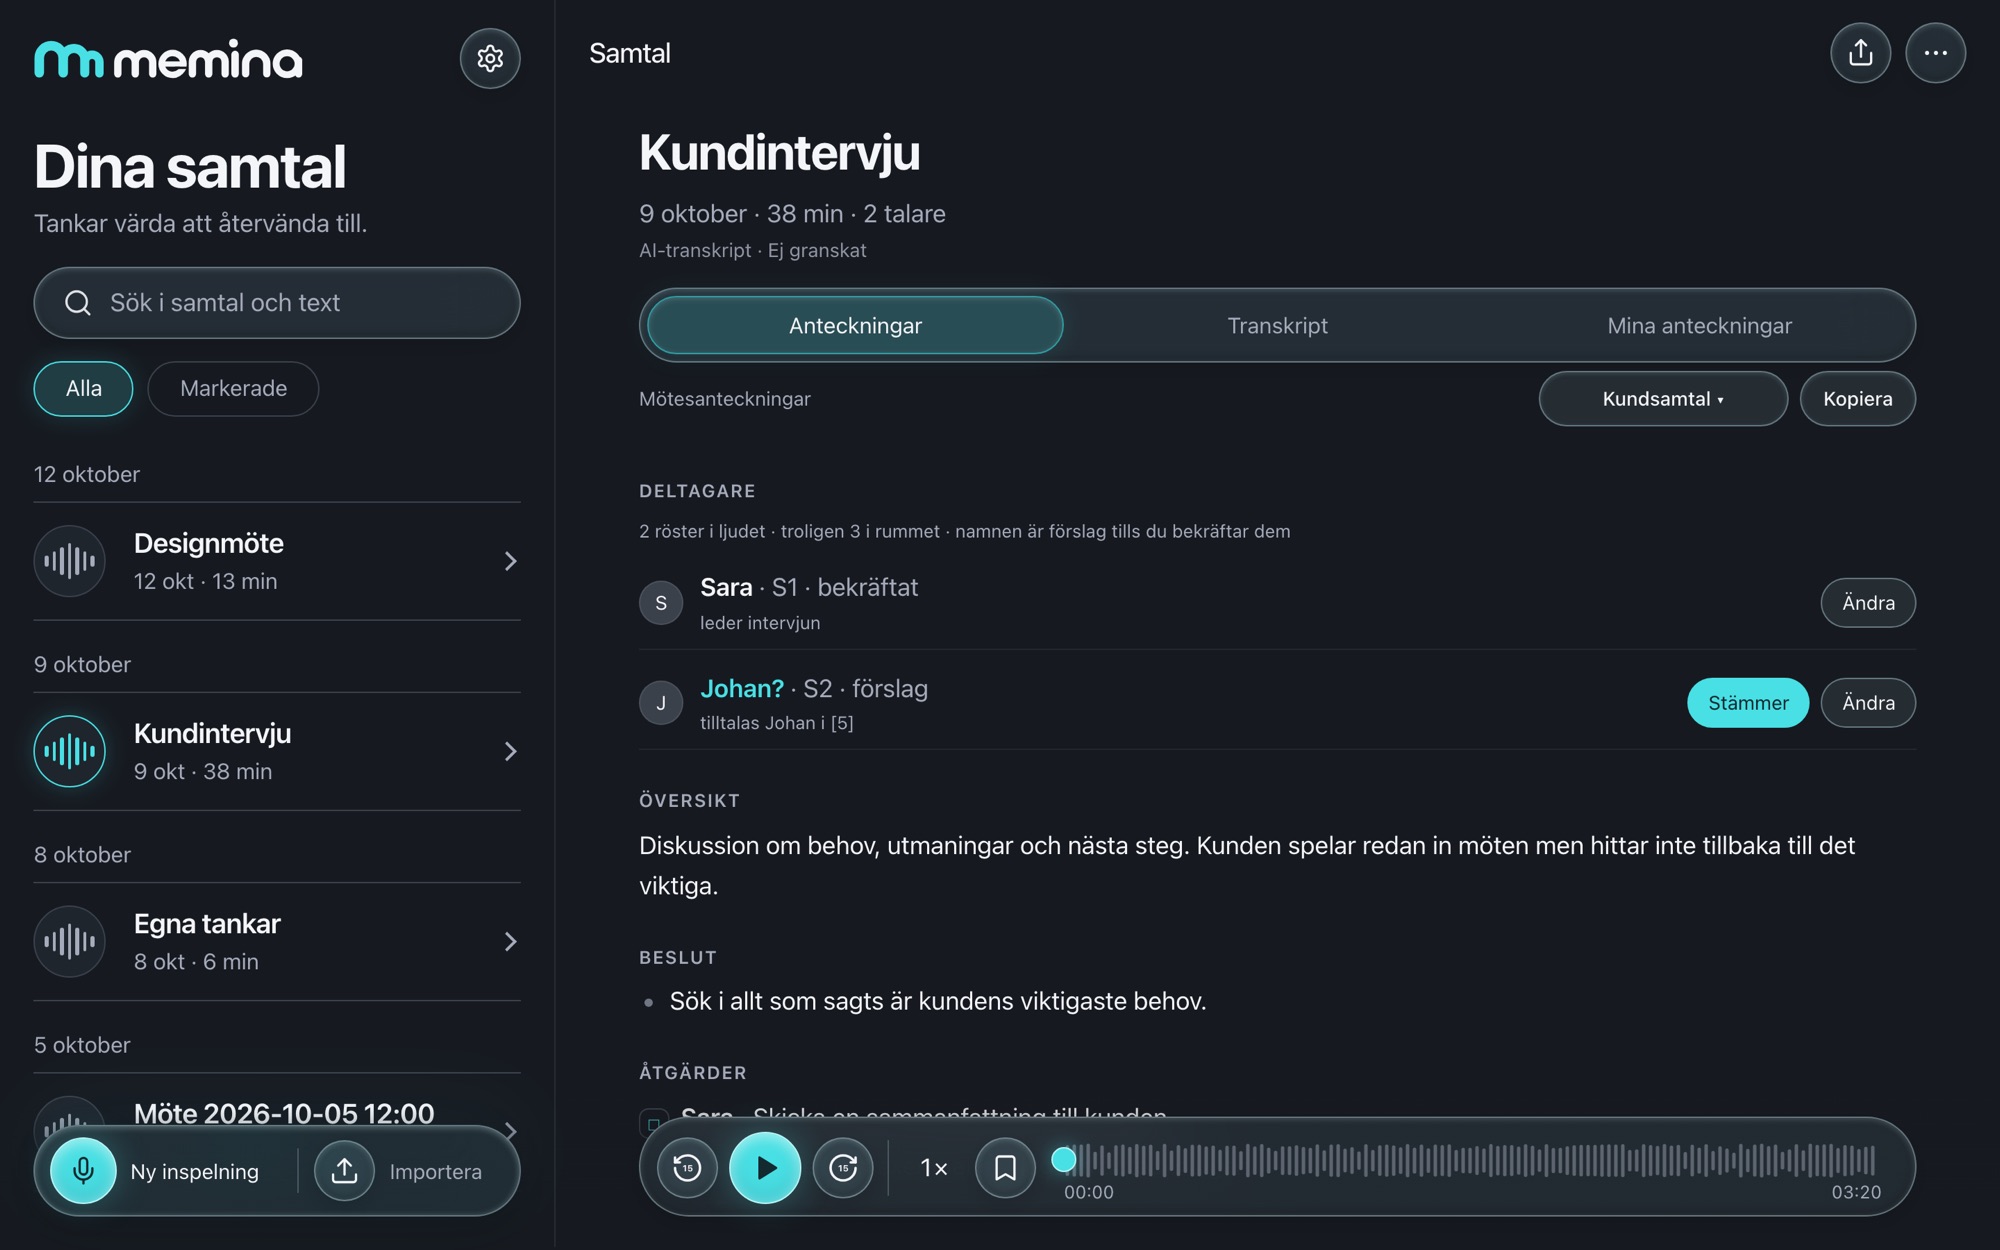The image size is (2000, 1250).
Task: Switch to the Mina anteckningar tab
Action: point(1699,325)
